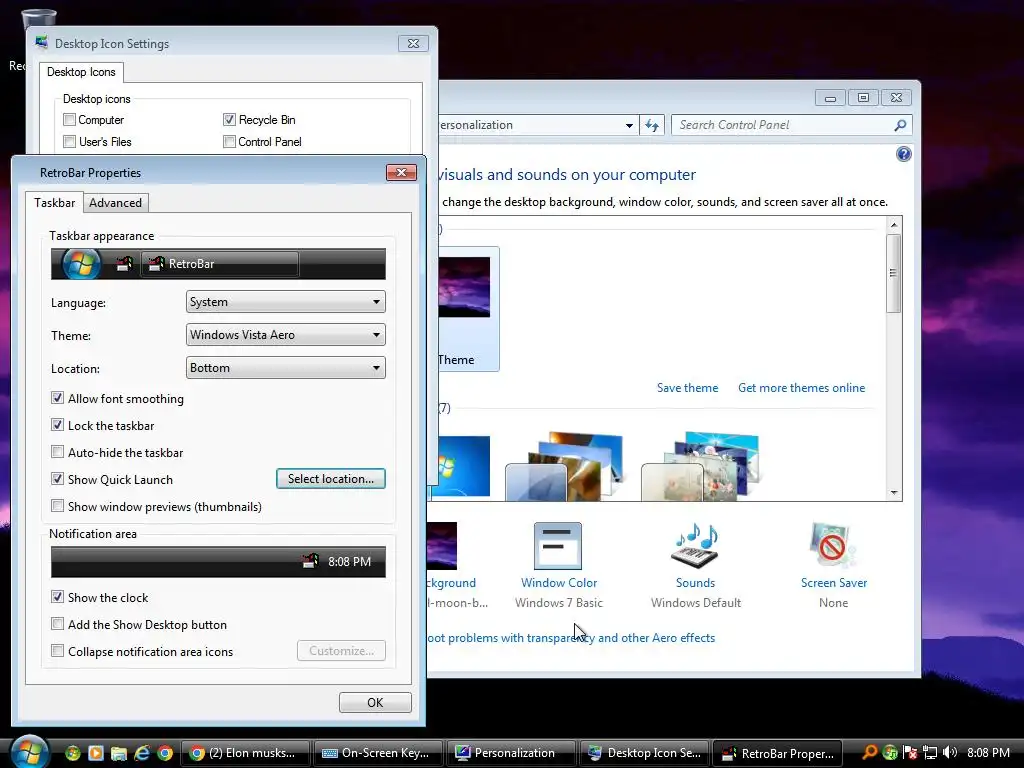Click Get more themes online link
This screenshot has height=768, width=1024.
[801, 388]
